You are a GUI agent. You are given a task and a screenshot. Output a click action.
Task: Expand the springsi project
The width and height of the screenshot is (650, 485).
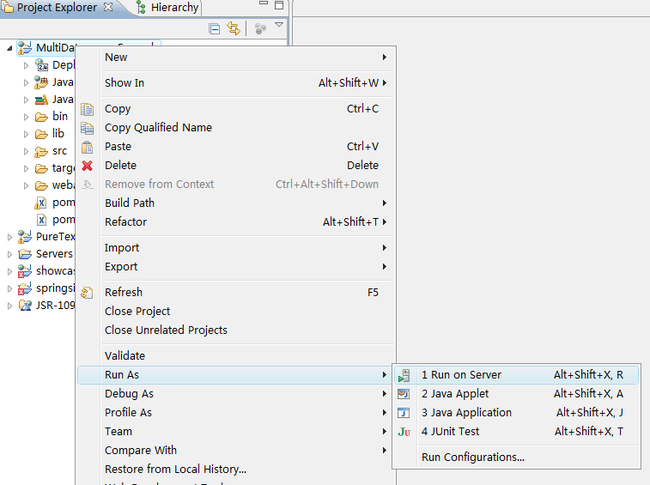(x=10, y=289)
